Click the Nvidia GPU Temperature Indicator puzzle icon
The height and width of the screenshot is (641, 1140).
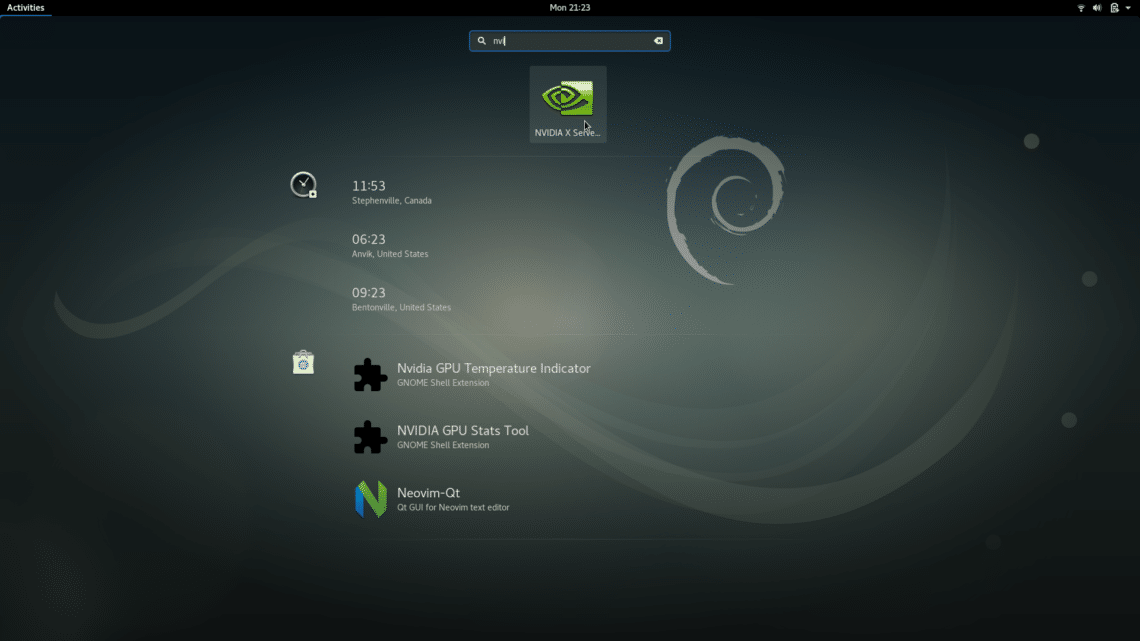(370, 375)
